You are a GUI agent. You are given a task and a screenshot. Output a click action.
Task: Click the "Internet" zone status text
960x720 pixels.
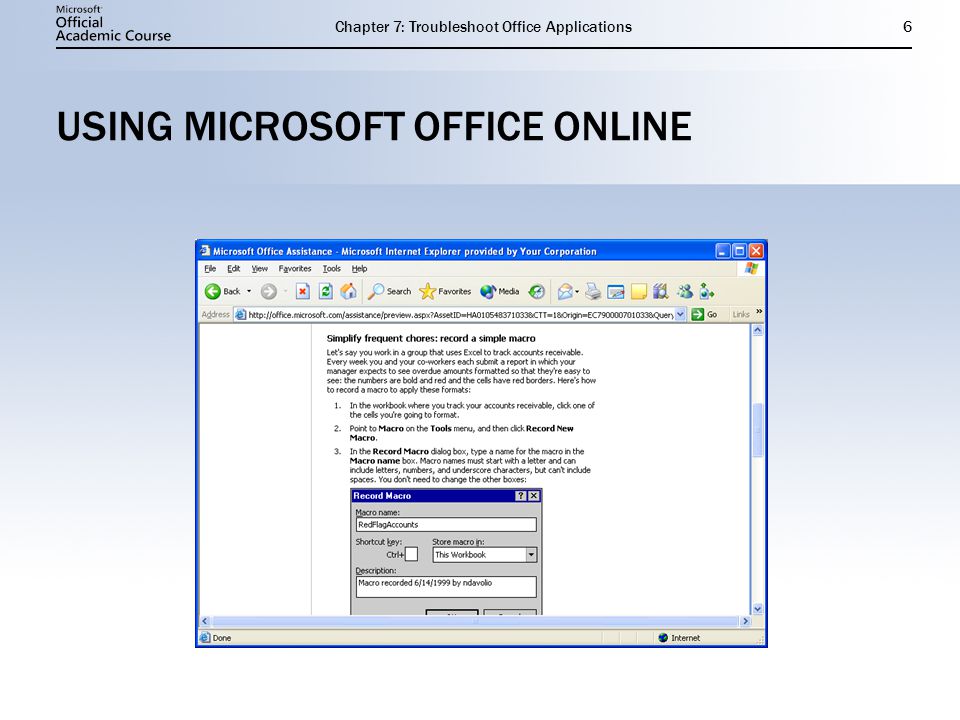tap(685, 638)
